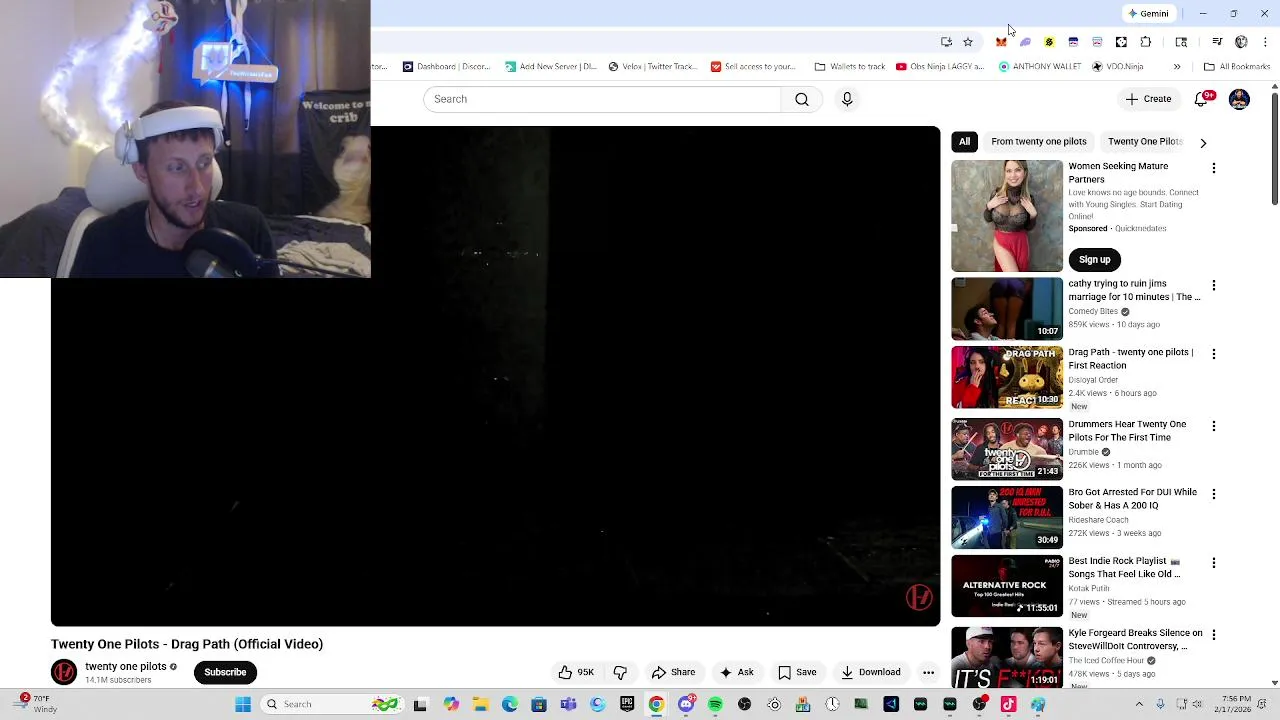Click the page vertical scrollbar
Image resolution: width=1280 pixels, height=720 pixels.
[x=1274, y=150]
